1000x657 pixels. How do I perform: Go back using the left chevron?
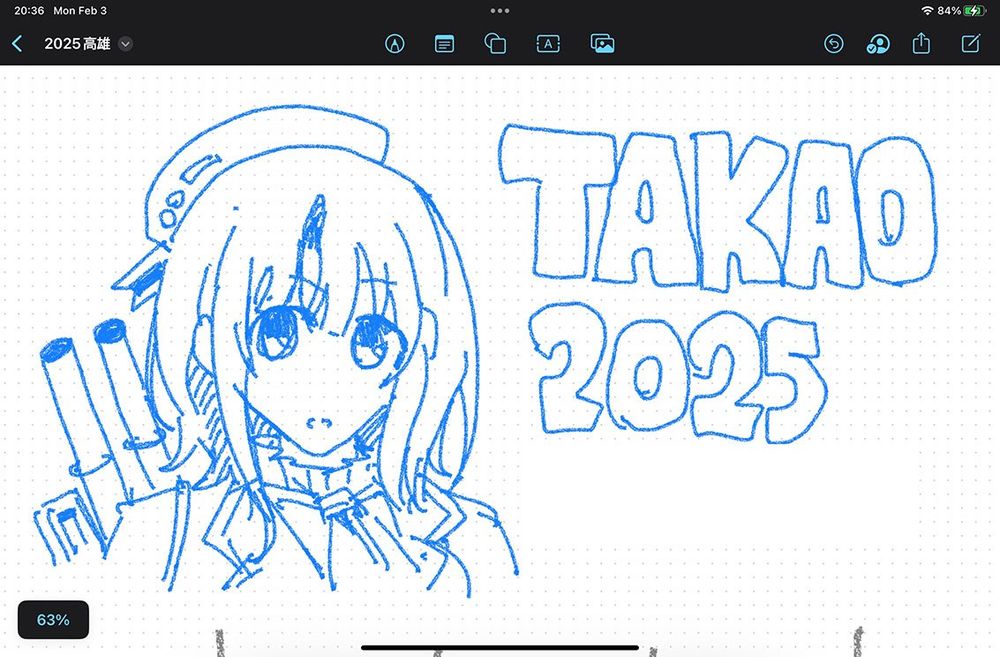17,43
